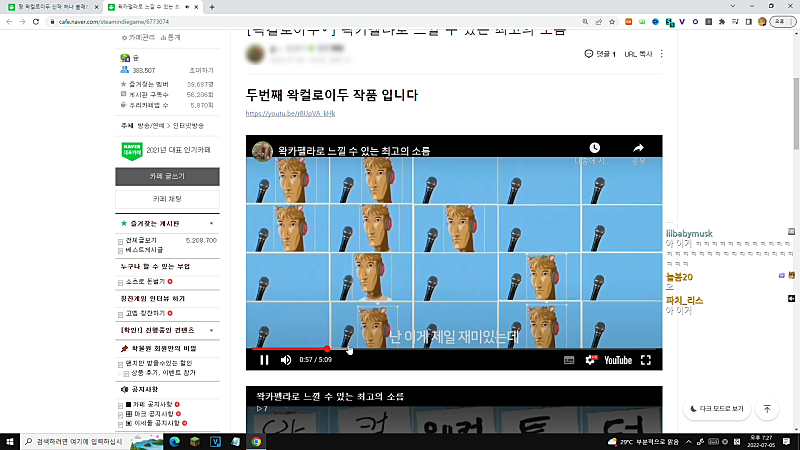Image resolution: width=800 pixels, height=450 pixels.
Task: Expand the 진행중인 컨텐츠 dropdown arrow
Action: [x=211, y=330]
